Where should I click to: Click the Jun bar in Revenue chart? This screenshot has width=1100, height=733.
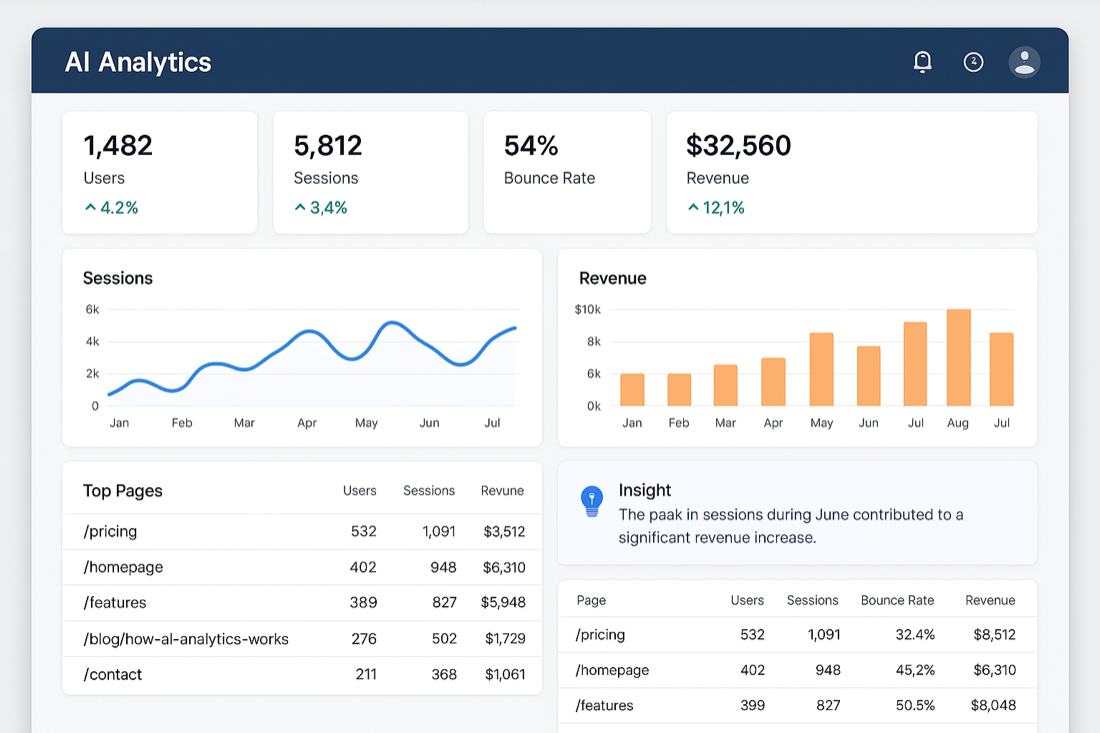(868, 376)
